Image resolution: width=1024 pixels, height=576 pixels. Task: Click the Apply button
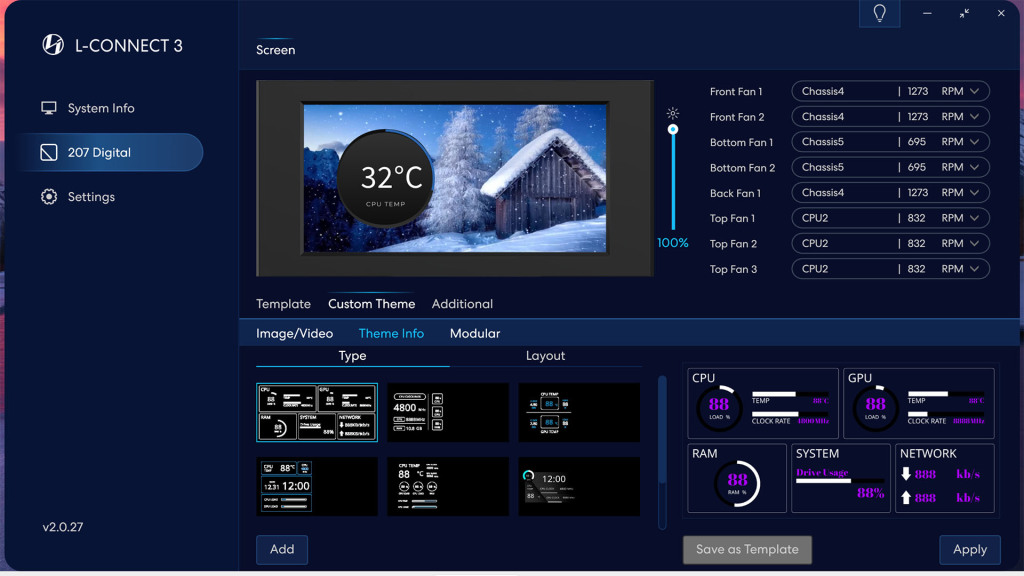[970, 549]
